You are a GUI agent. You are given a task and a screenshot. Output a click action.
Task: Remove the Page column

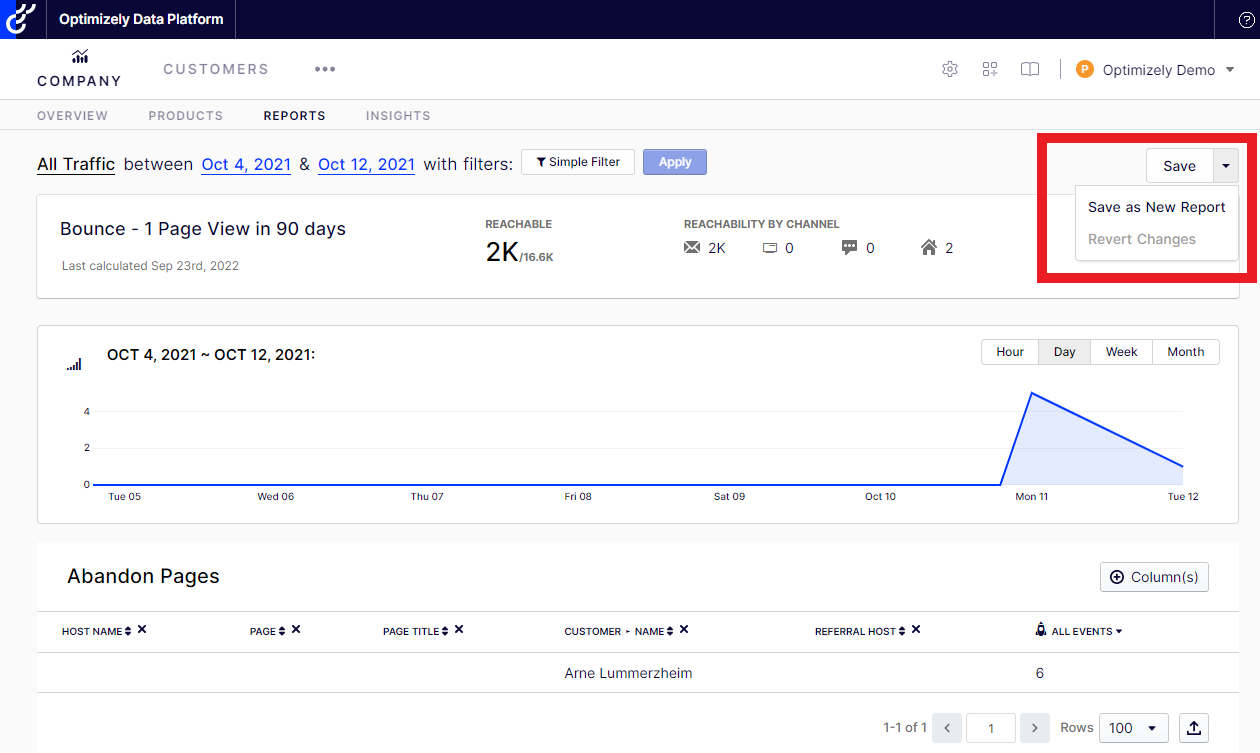tap(296, 630)
